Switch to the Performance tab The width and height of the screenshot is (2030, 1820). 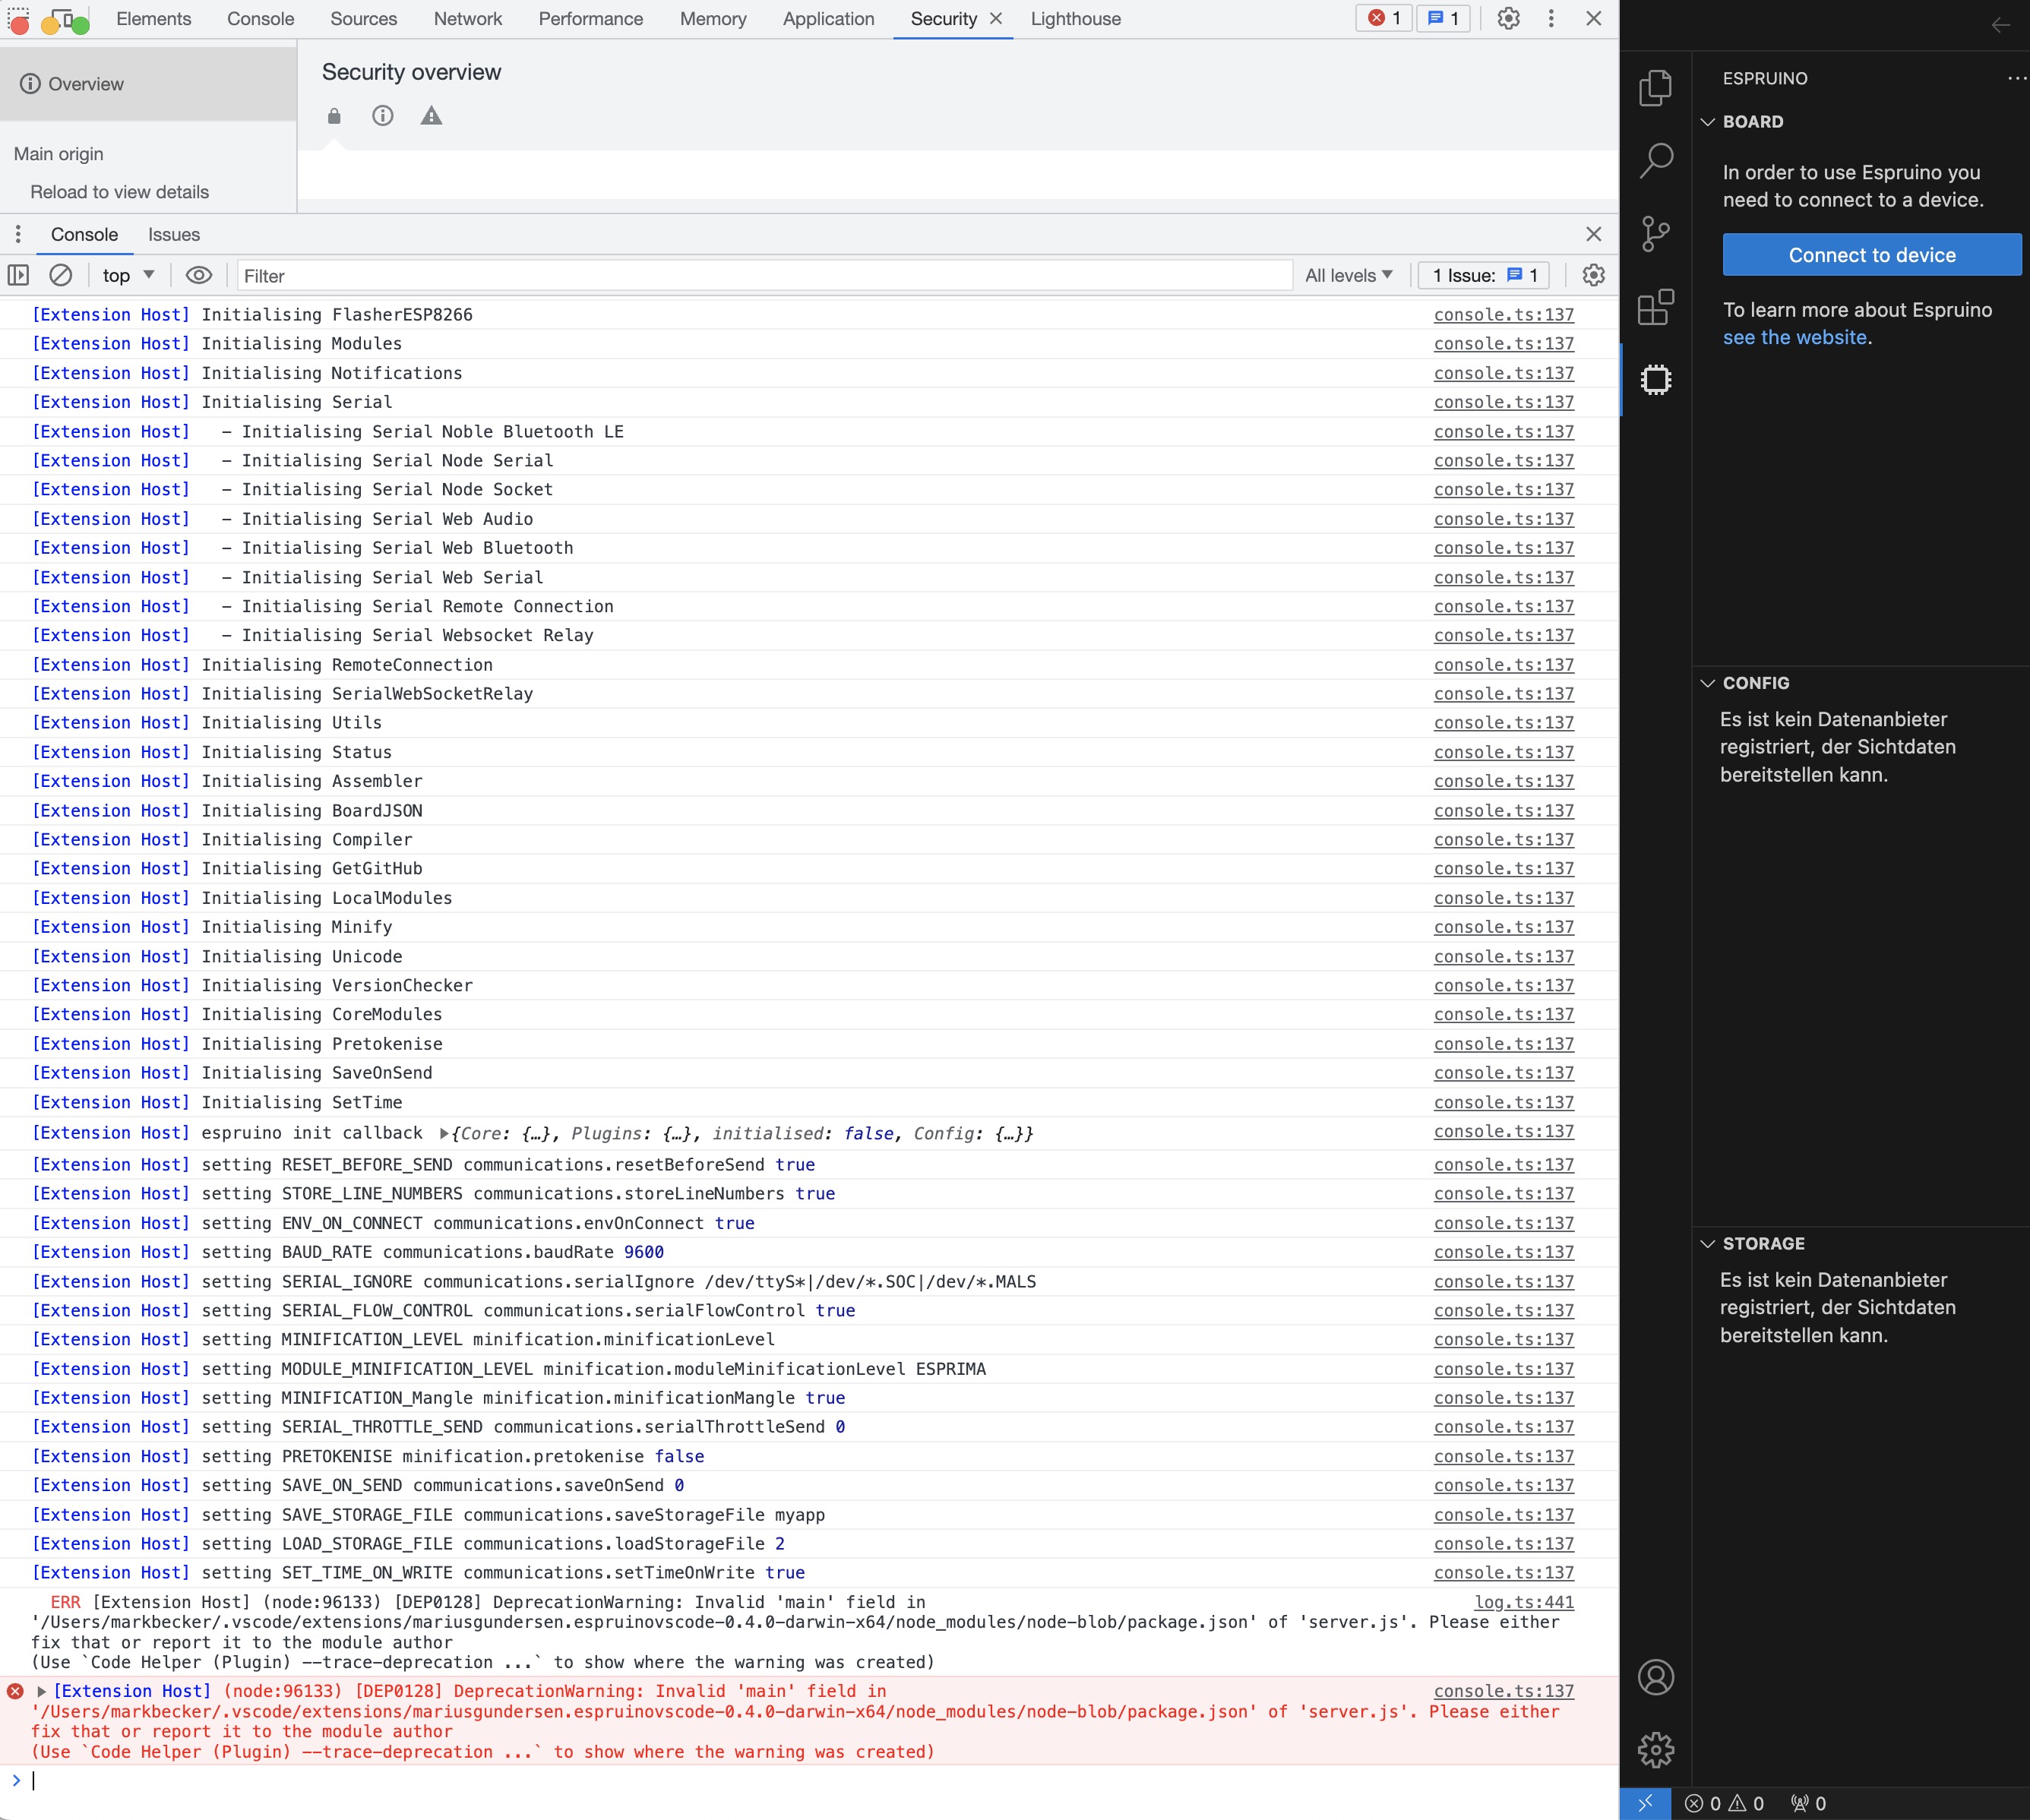[x=591, y=19]
